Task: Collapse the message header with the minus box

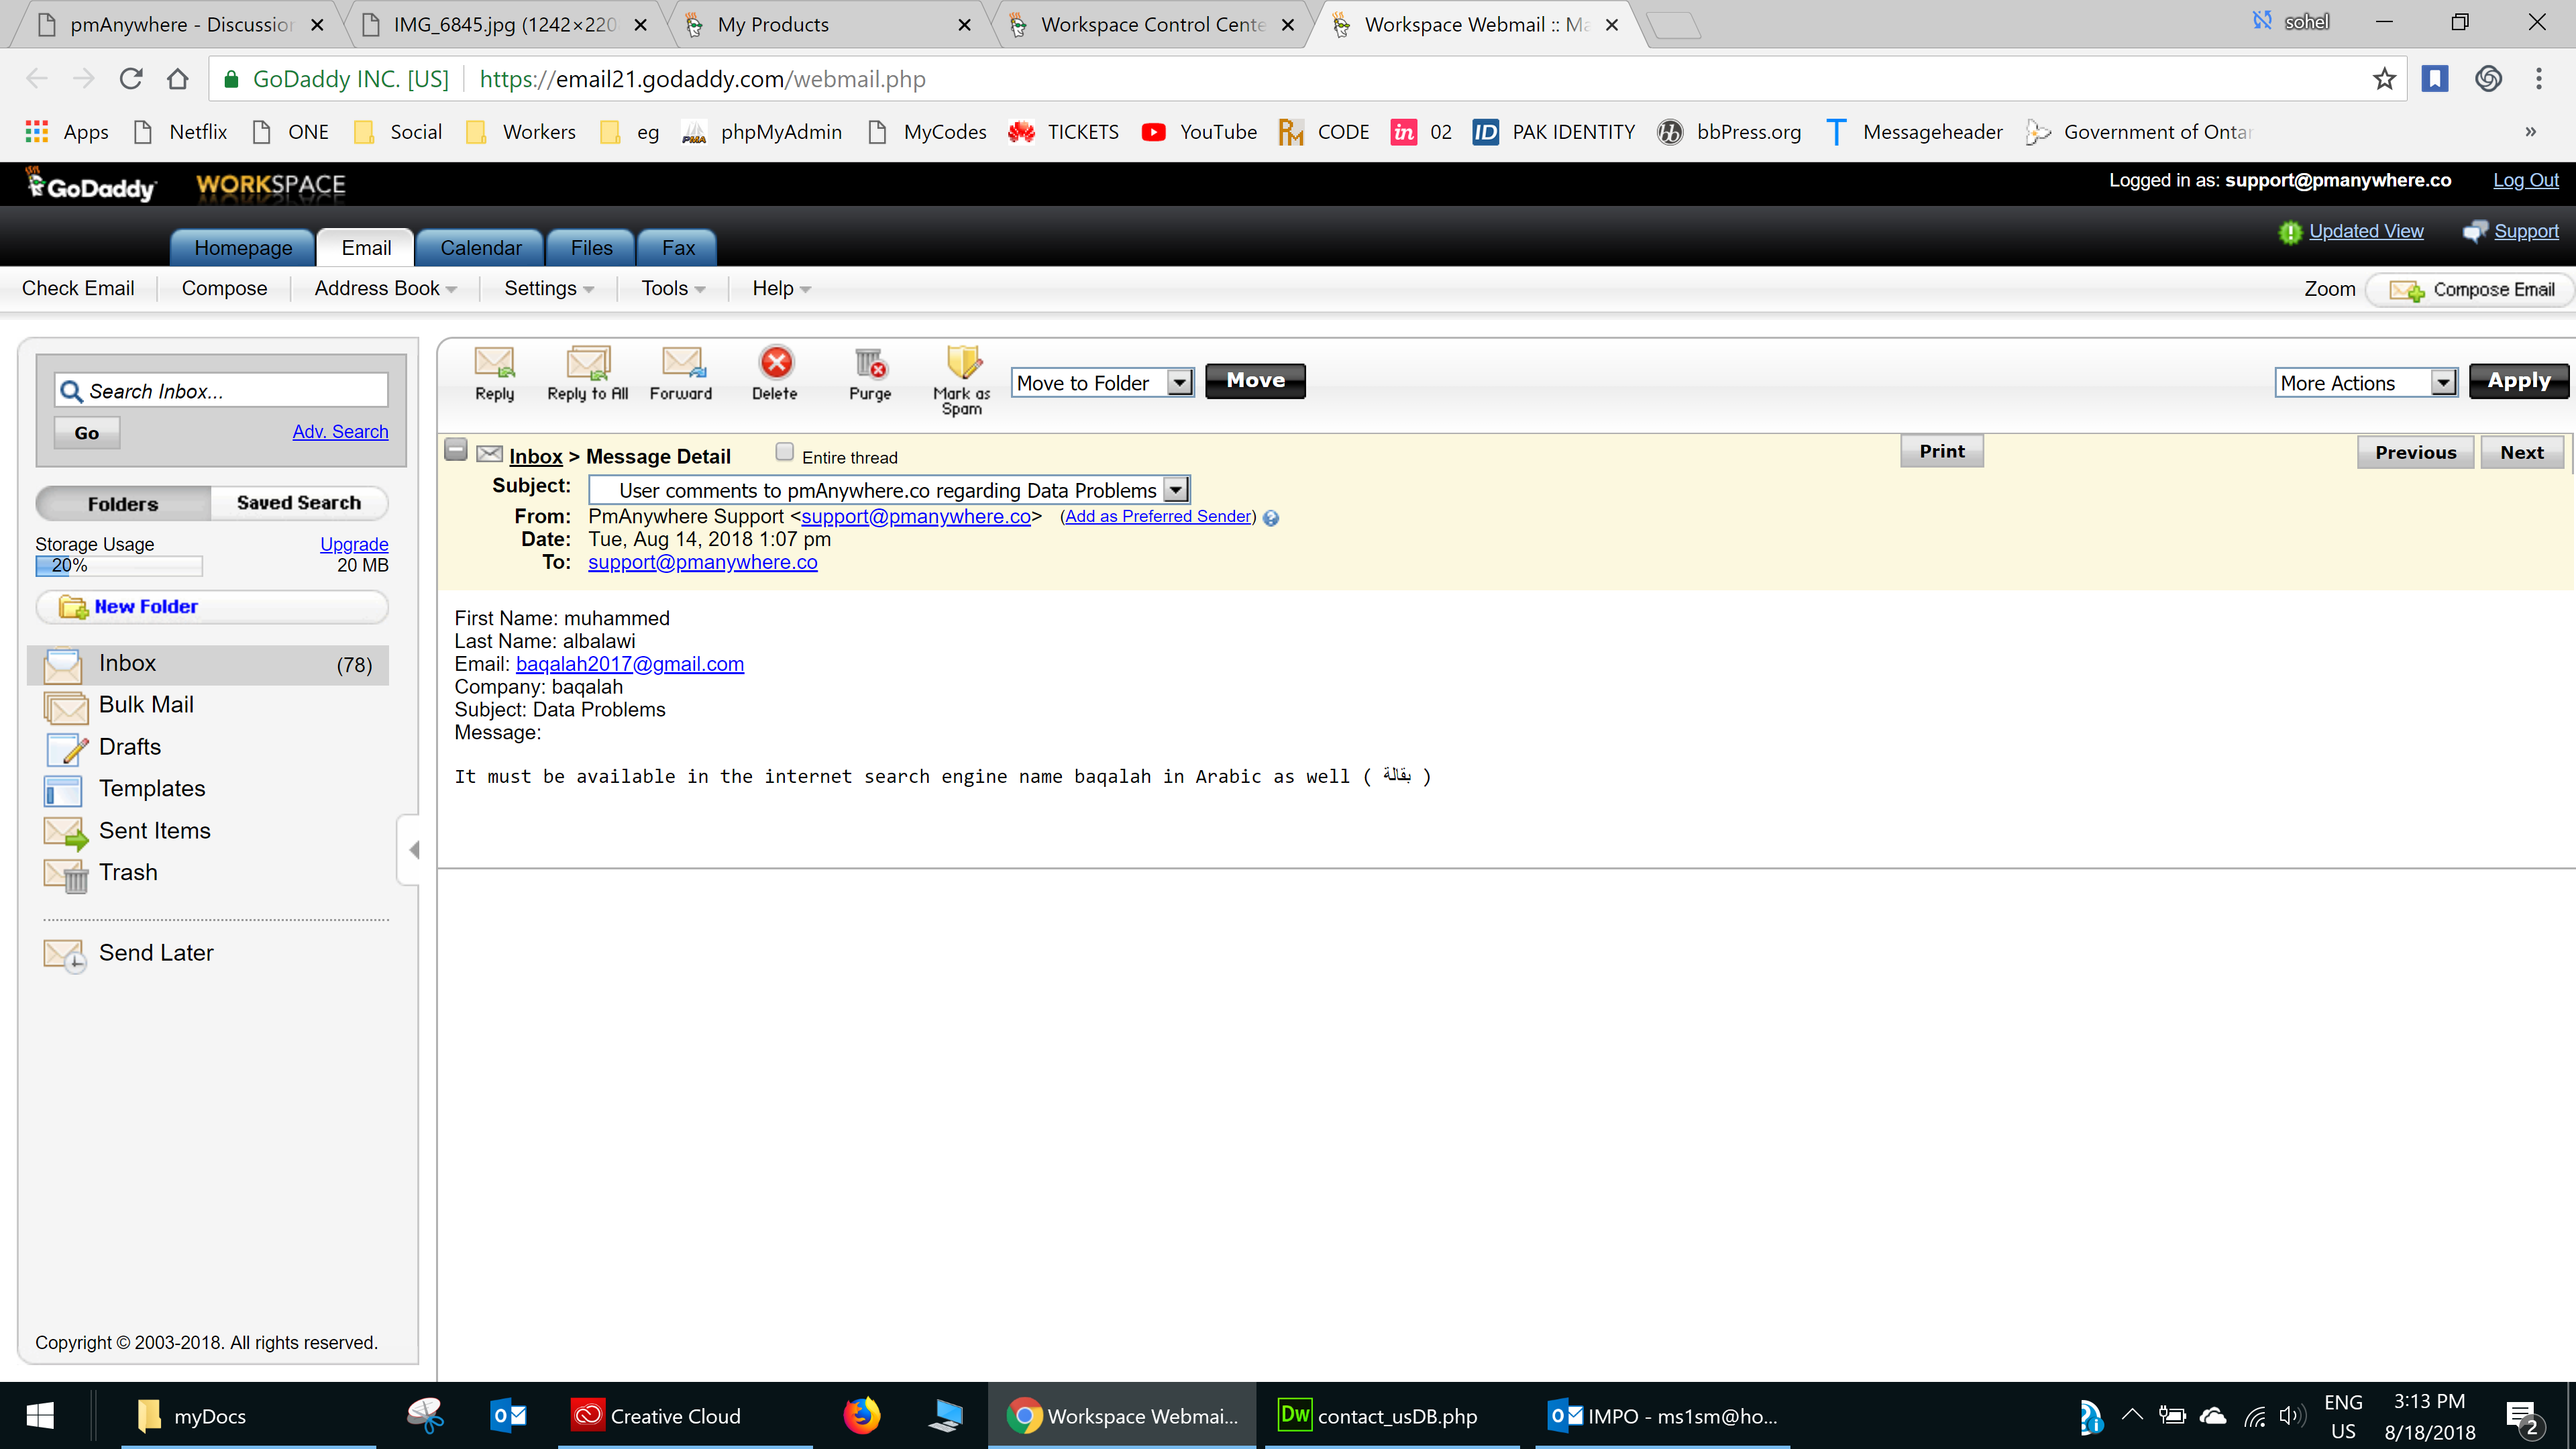Action: point(456,450)
